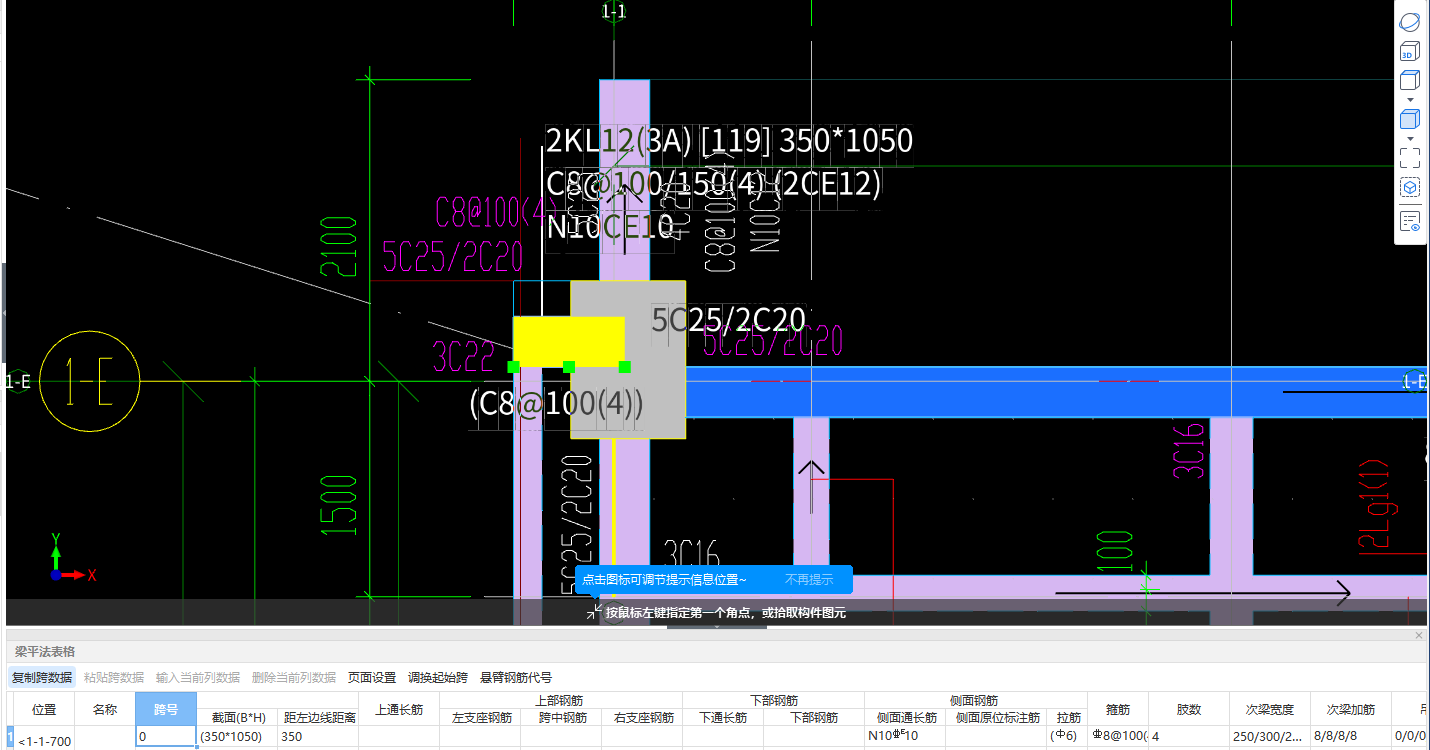The width and height of the screenshot is (1430, 750).
Task: Switch to 3D view icon
Action: click(x=1410, y=51)
